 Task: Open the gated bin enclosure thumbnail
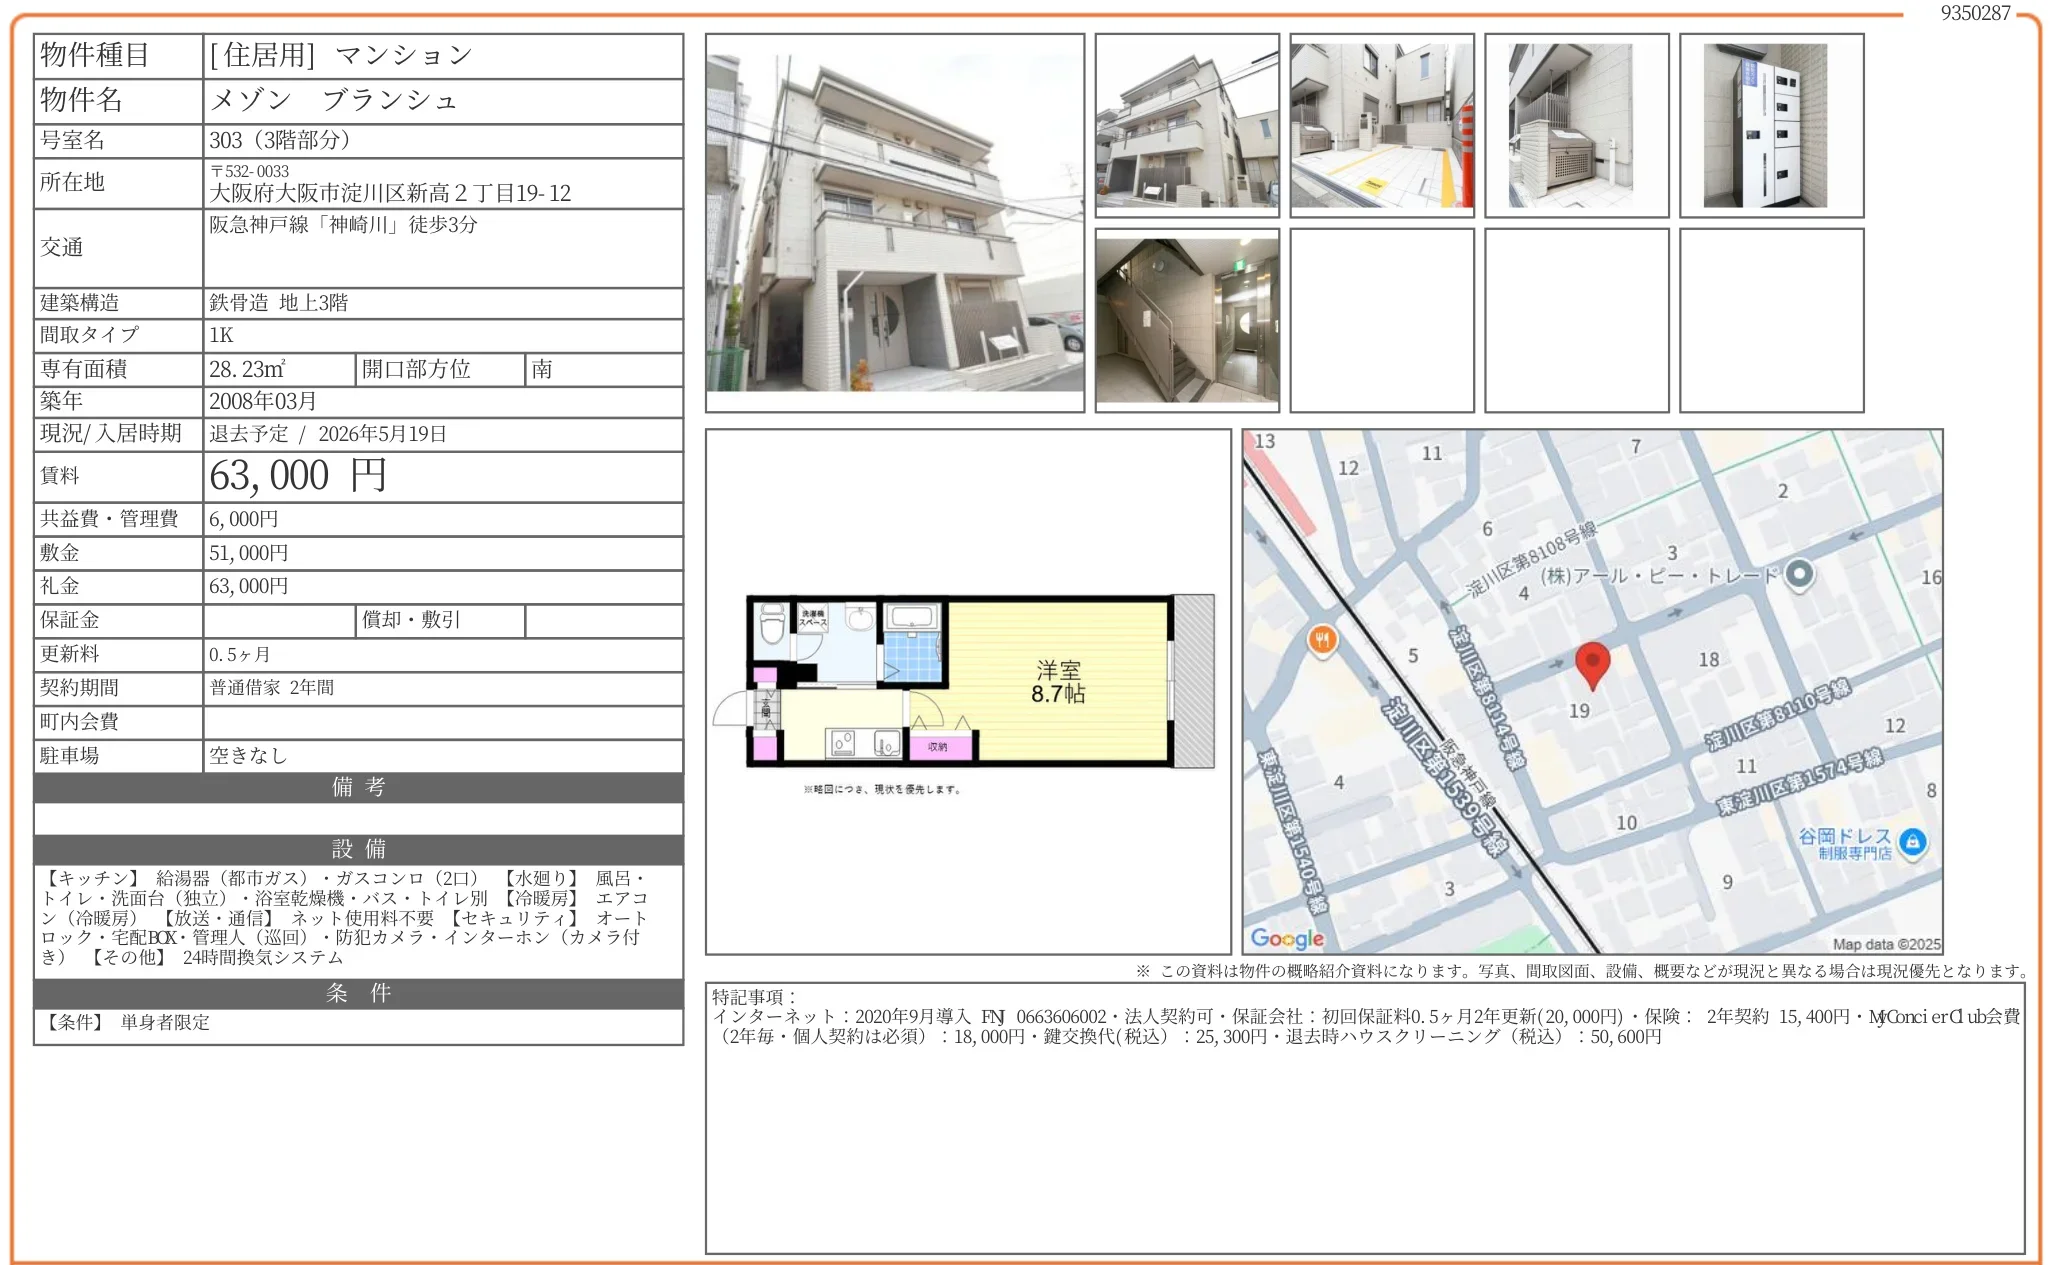tap(1576, 125)
